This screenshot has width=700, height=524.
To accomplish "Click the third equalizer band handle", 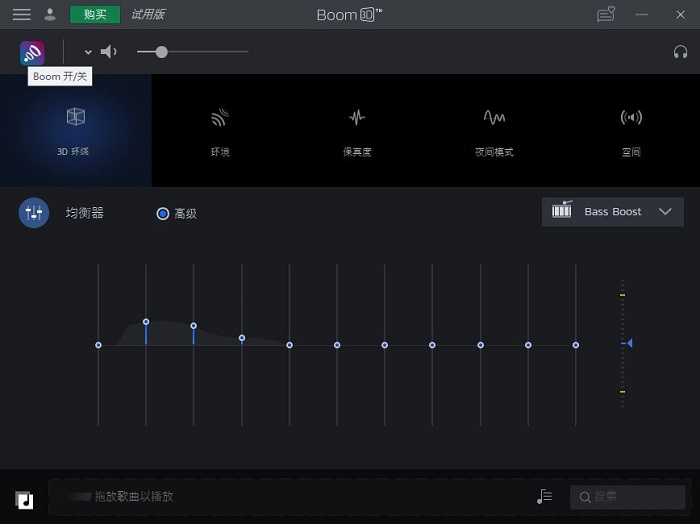I will 193,326.
